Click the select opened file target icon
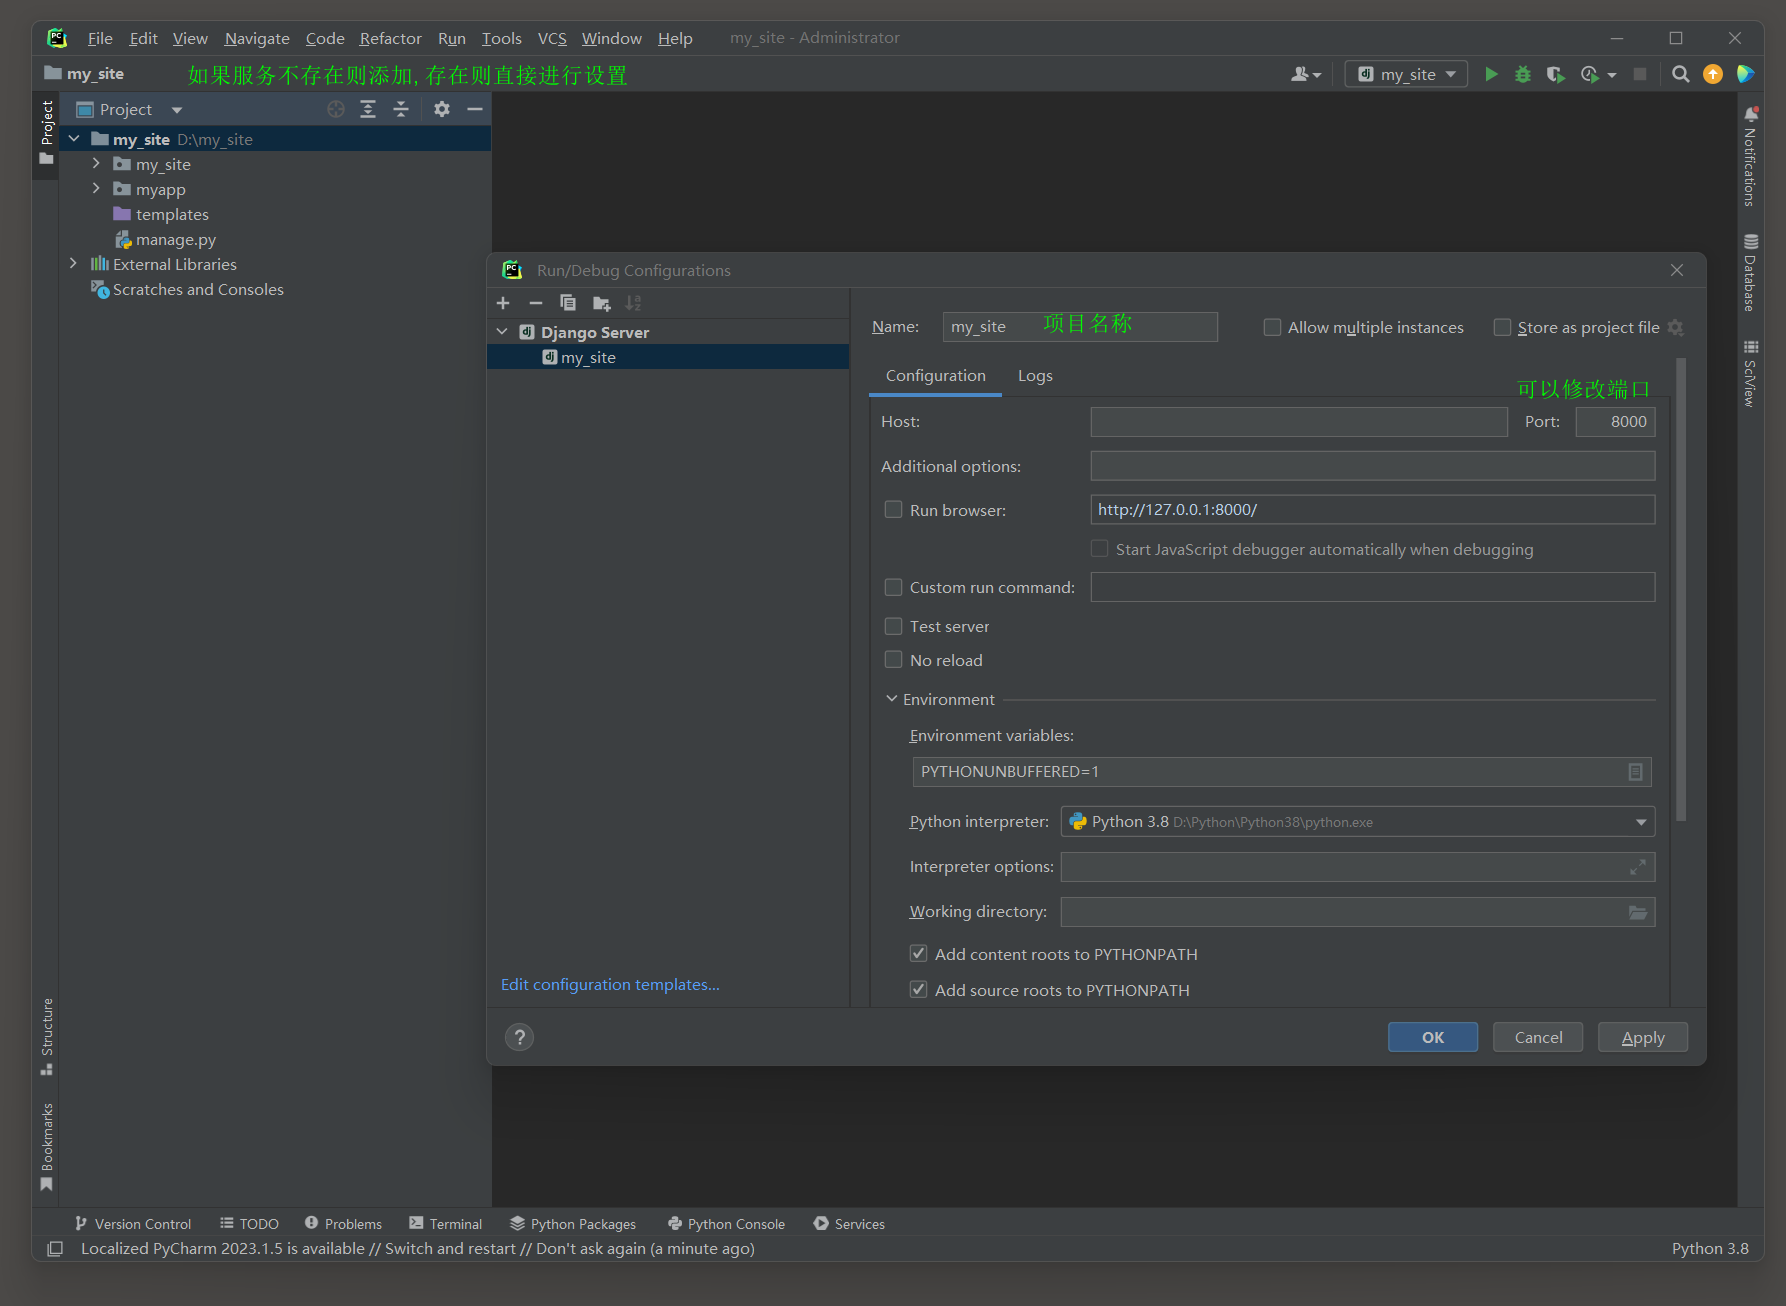 click(336, 109)
